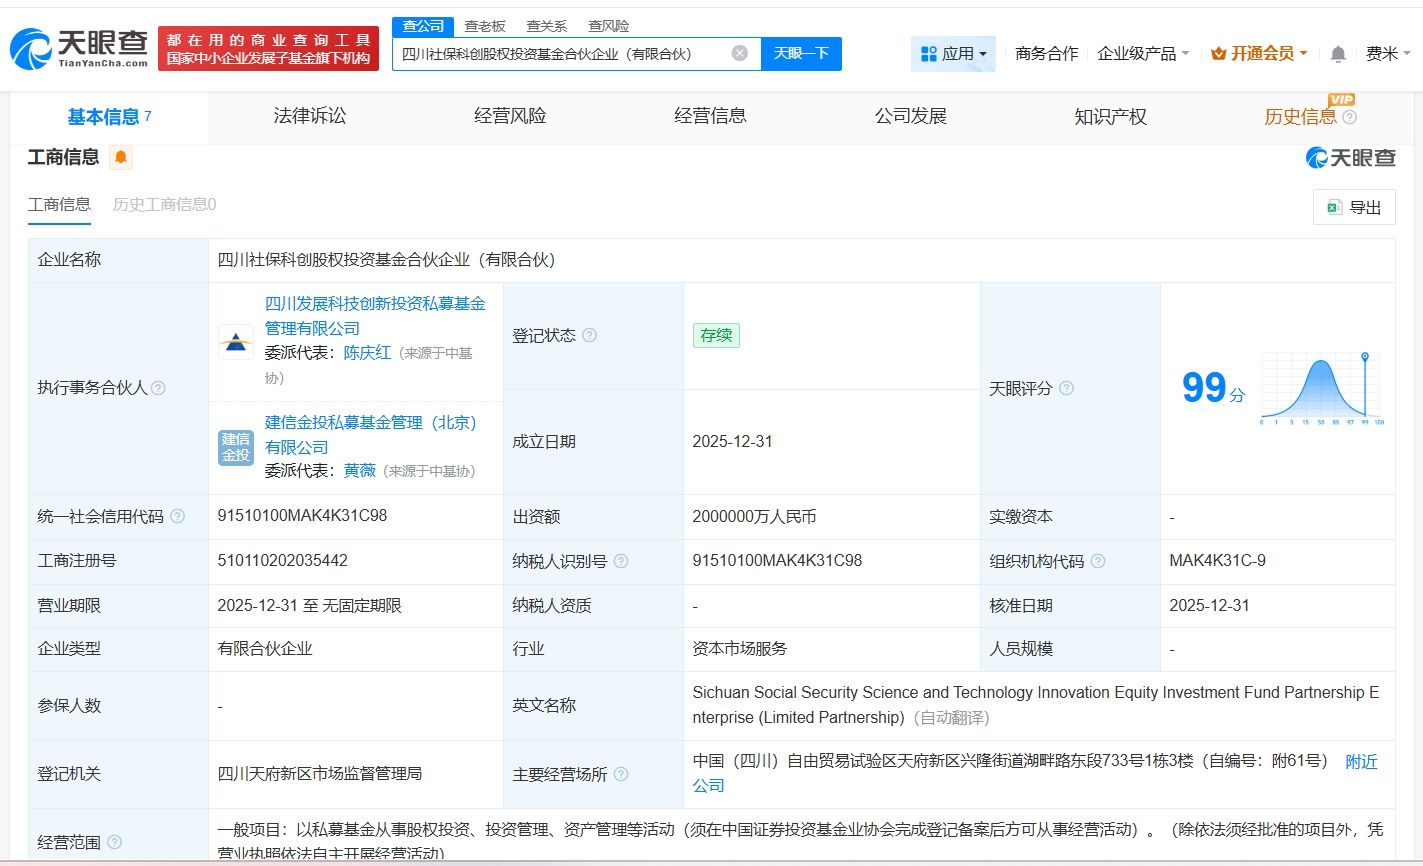Screen dimensions: 1423x866
Task: Click the 天眼一下 search button
Action: click(802, 53)
